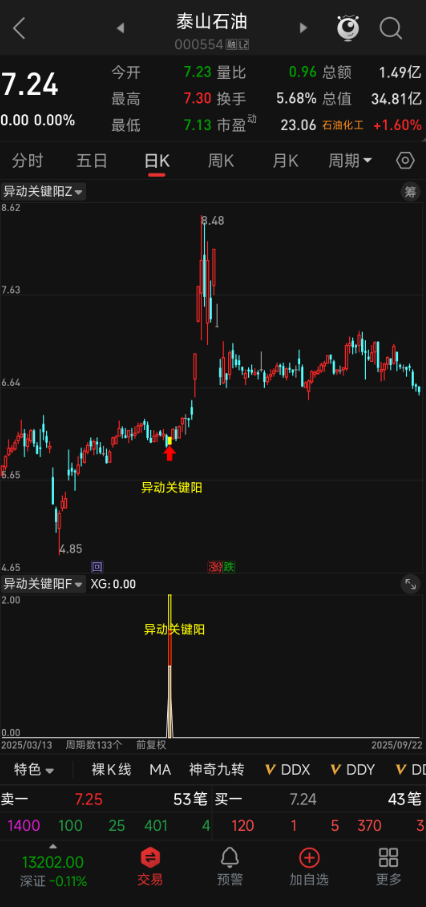The image size is (426, 907).
Task: Tap the 8.48 high price label
Action: click(213, 220)
